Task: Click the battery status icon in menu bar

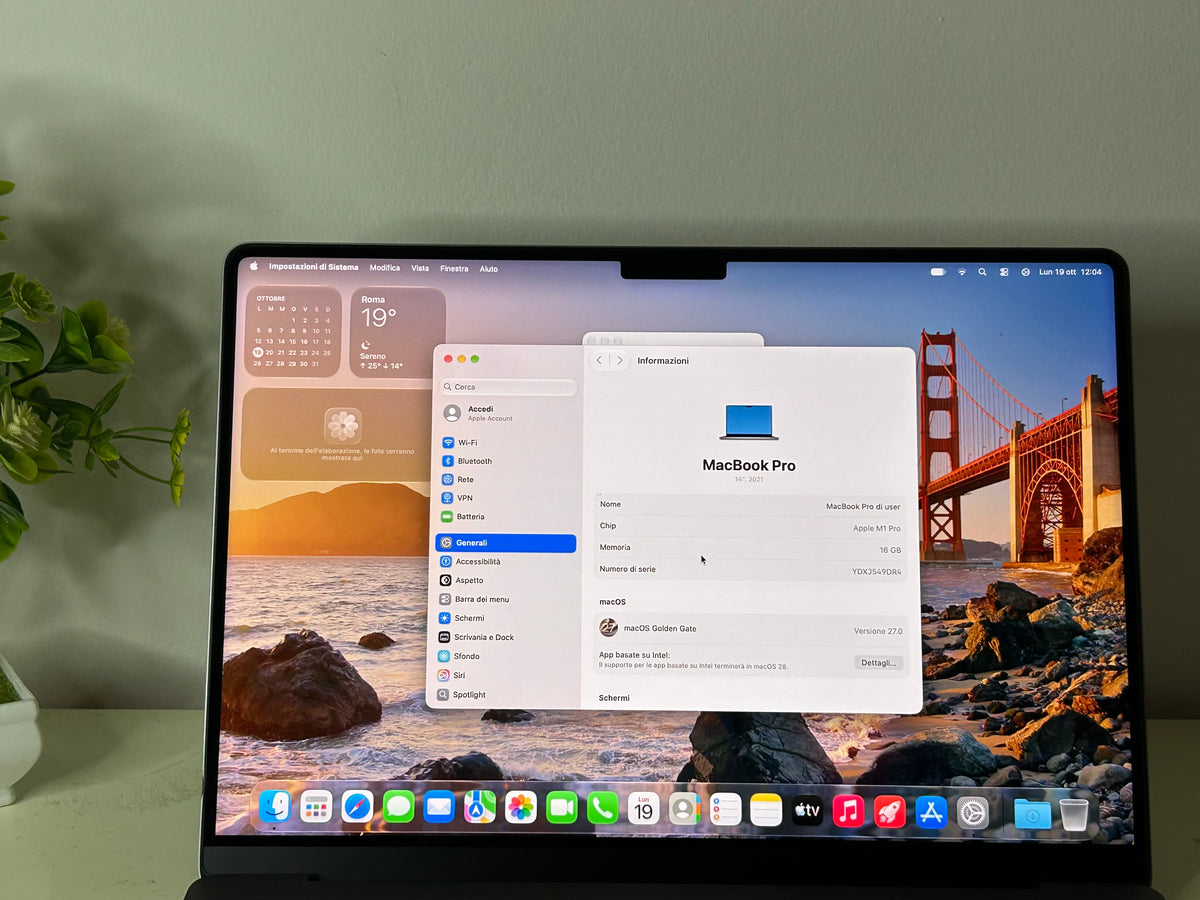Action: 938,272
